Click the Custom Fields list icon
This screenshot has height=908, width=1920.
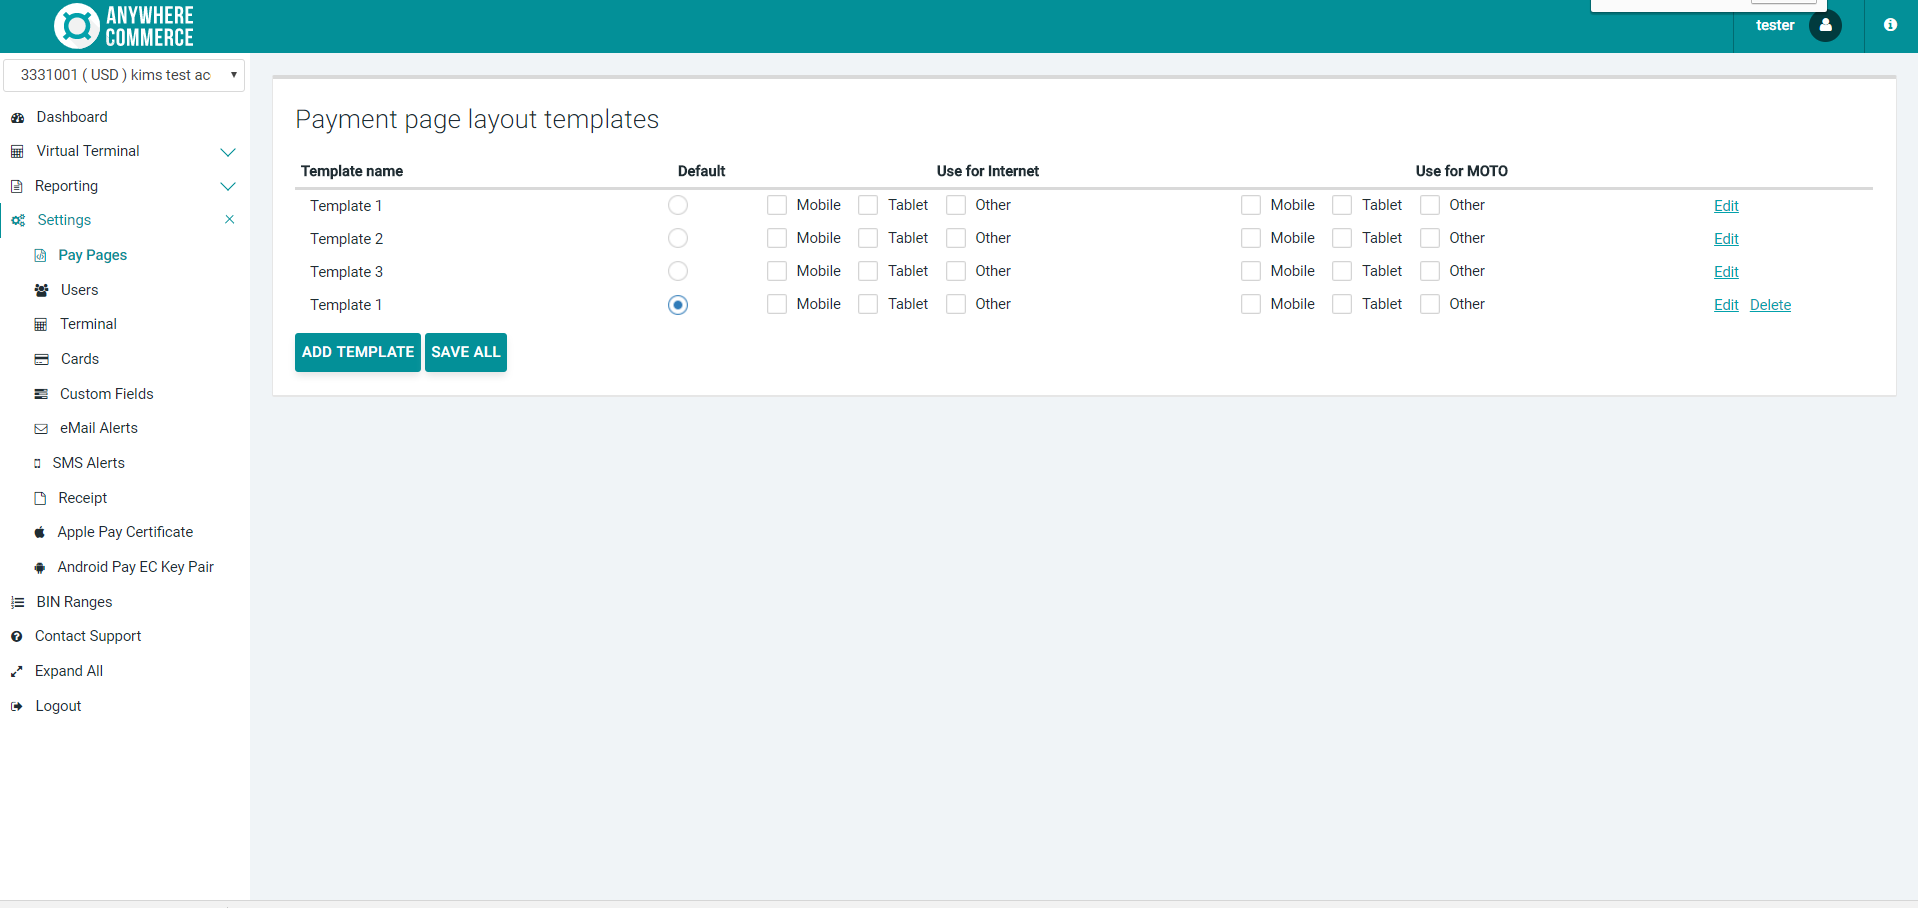click(41, 395)
